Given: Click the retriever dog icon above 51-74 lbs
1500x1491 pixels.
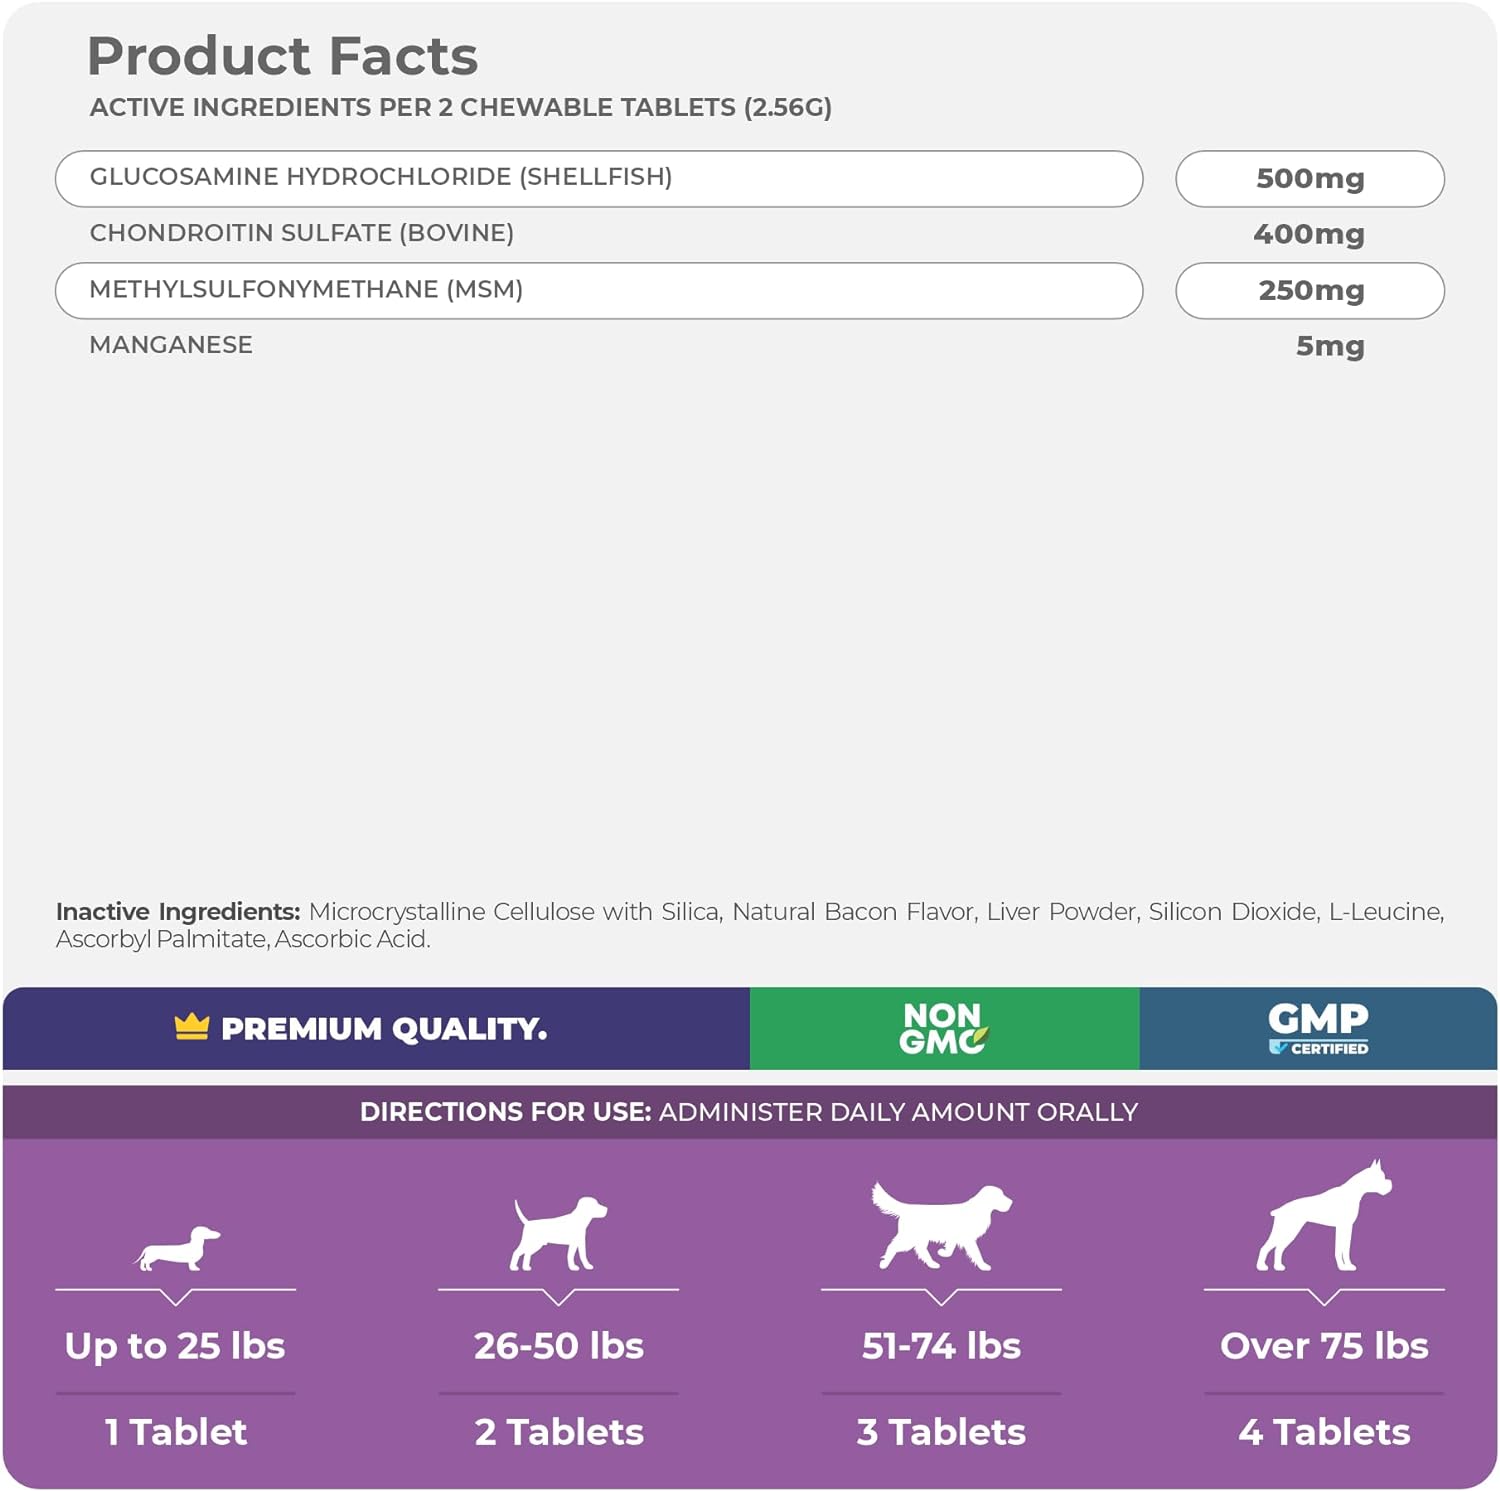Looking at the screenshot, I should point(940,1226).
